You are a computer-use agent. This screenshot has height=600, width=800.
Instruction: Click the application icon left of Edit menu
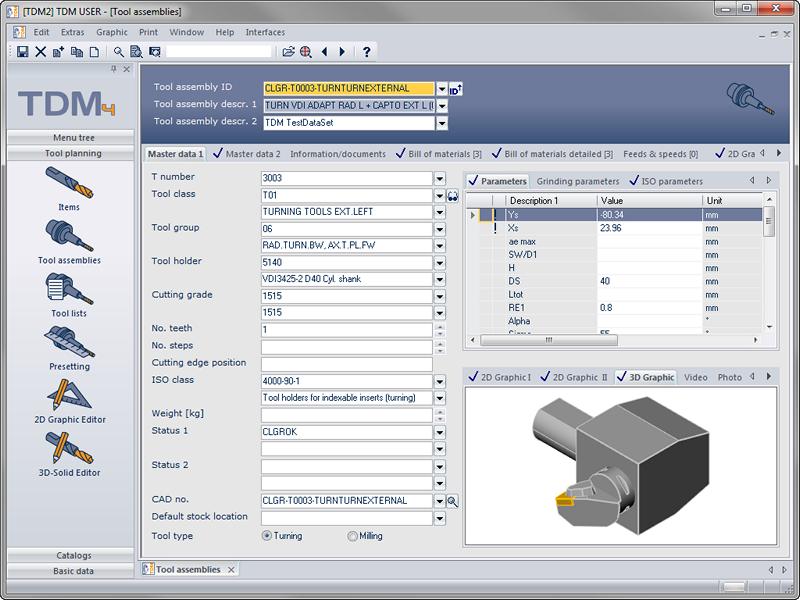pos(19,32)
